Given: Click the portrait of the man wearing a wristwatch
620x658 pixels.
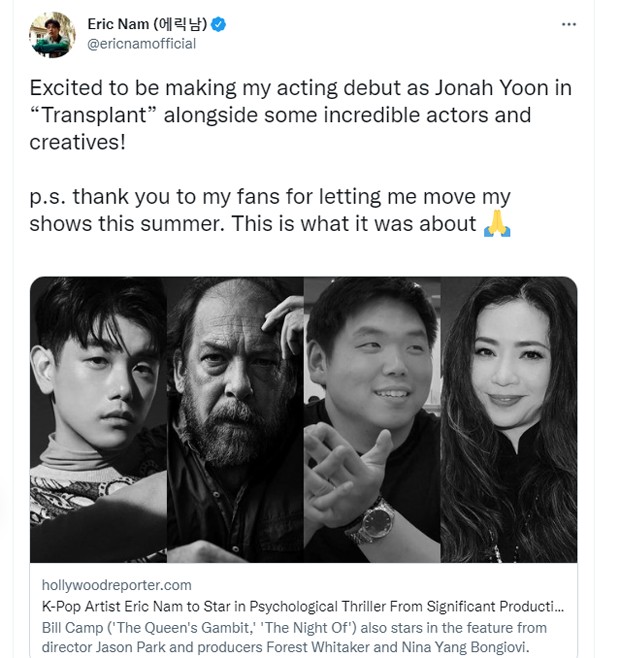Looking at the screenshot, I should point(372,420).
